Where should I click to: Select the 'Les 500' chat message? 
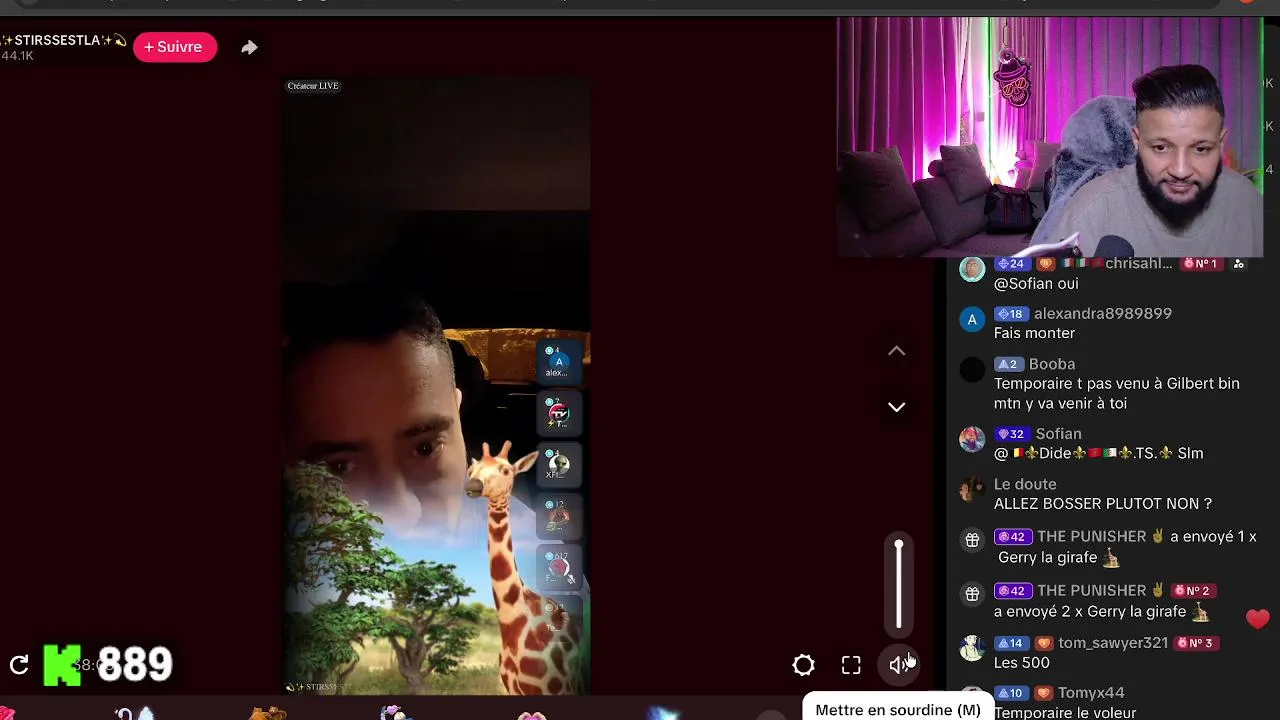1022,663
